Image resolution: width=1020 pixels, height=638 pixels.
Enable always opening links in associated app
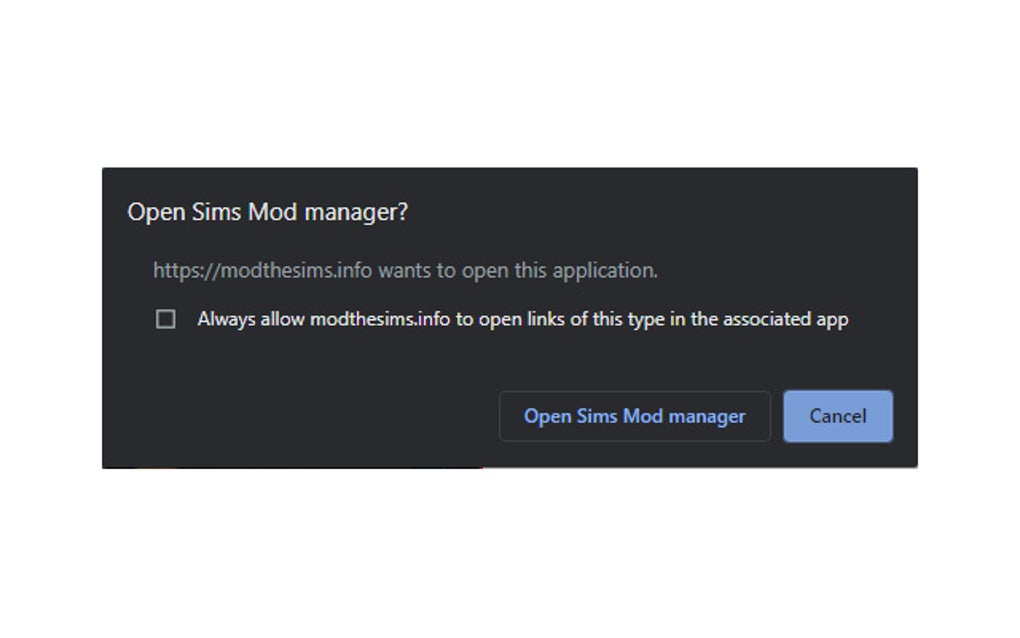[x=166, y=320]
